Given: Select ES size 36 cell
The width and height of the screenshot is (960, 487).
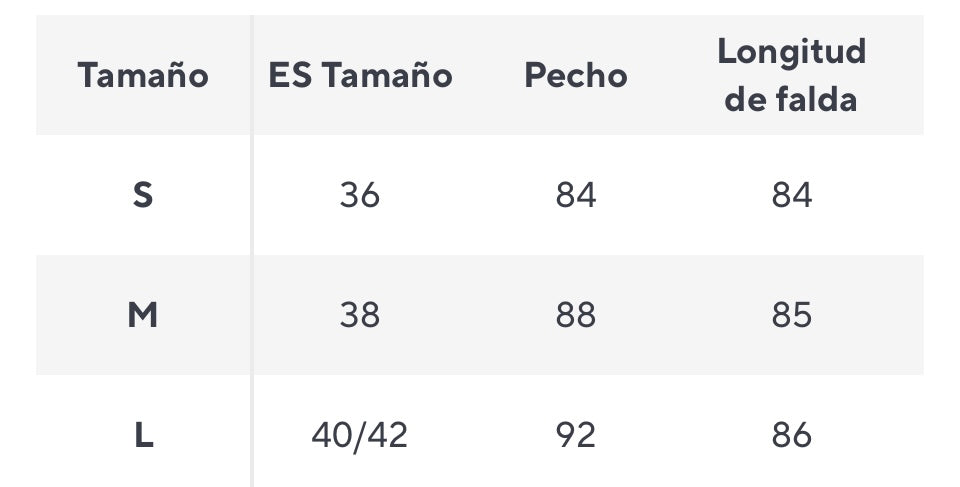Looking at the screenshot, I should pyautogui.click(x=360, y=195).
